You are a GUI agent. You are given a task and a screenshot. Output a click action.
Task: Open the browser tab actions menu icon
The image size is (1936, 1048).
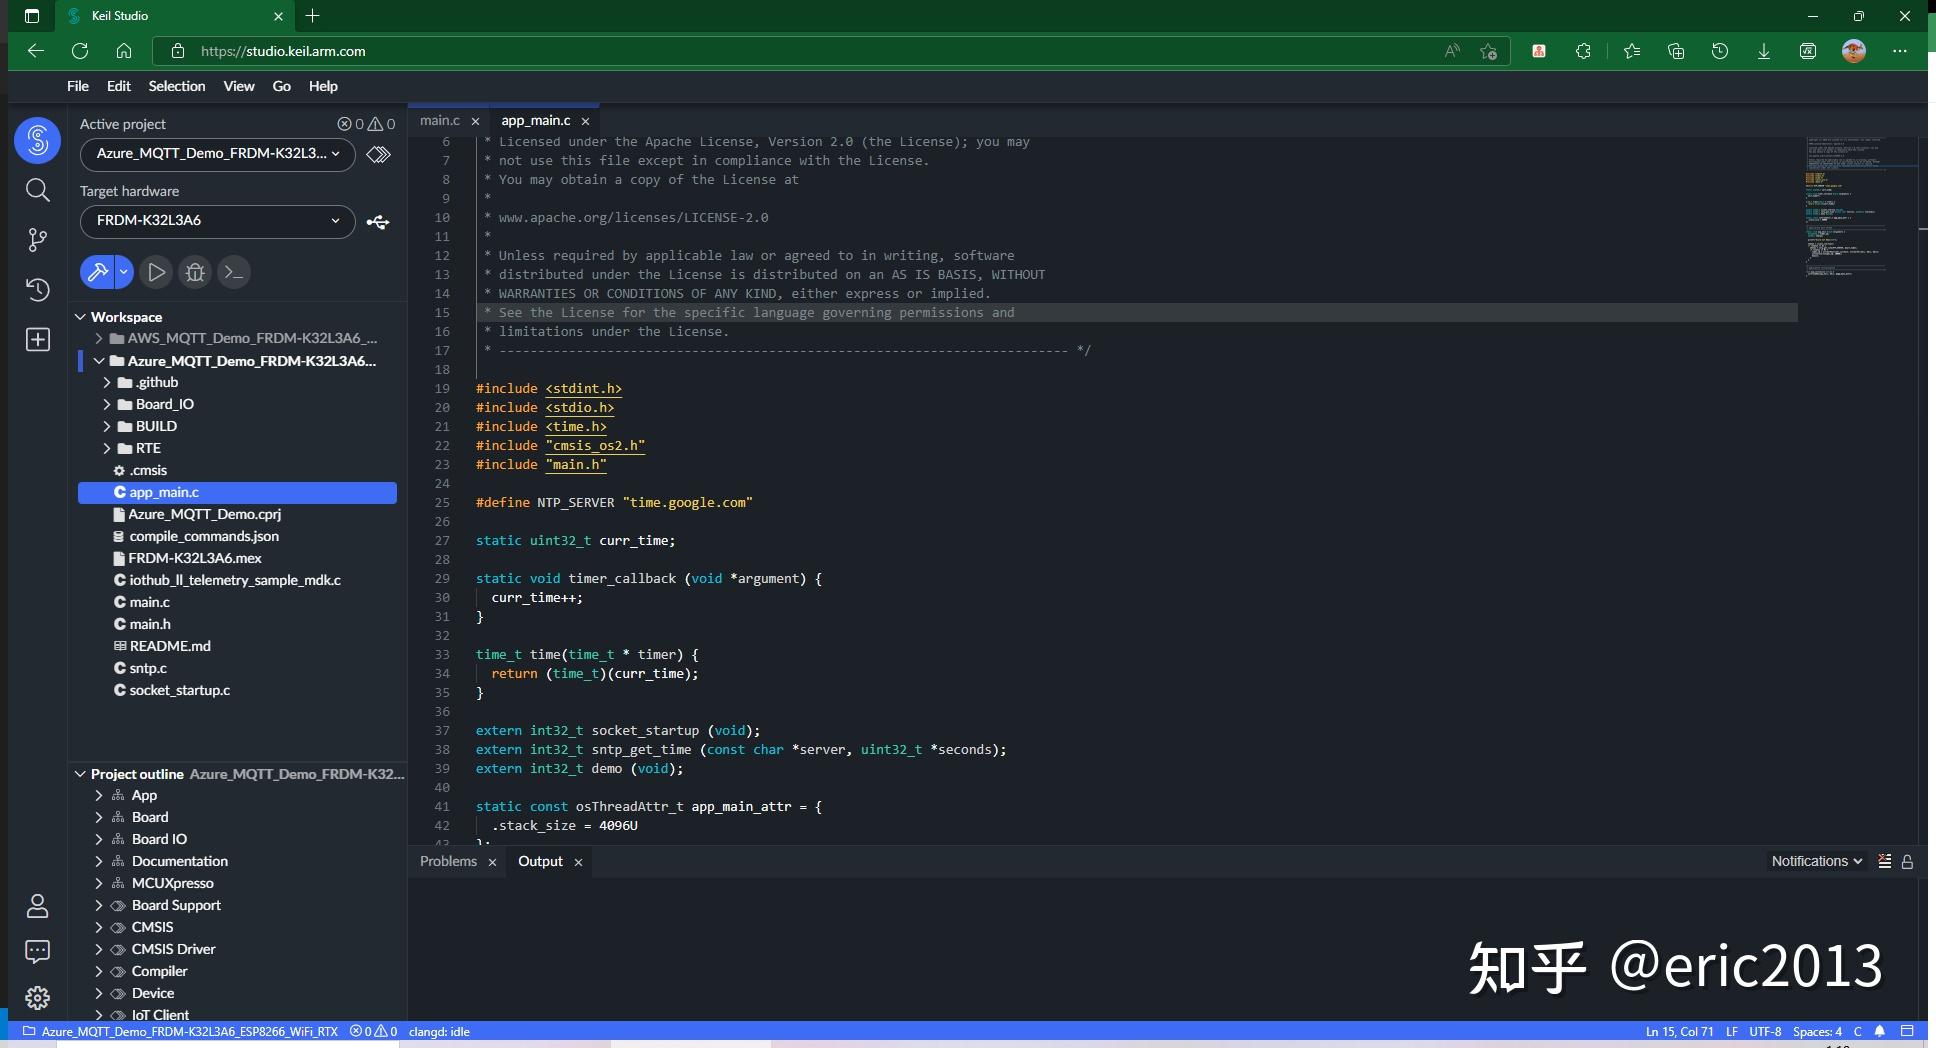[x=32, y=16]
